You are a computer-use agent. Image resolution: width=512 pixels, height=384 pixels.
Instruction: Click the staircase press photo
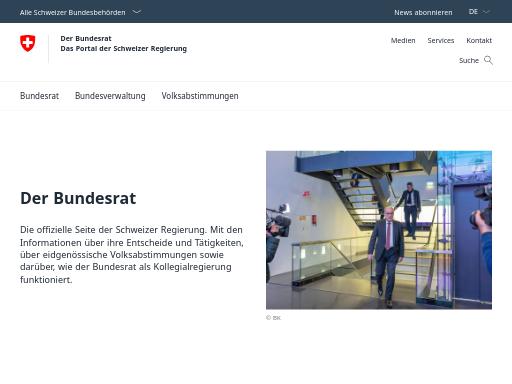(379, 230)
